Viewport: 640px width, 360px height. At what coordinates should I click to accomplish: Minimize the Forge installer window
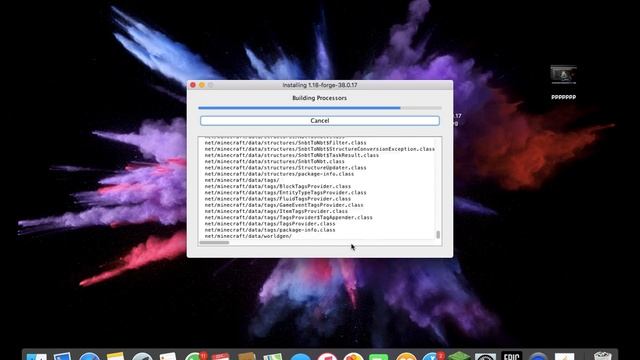coord(202,85)
